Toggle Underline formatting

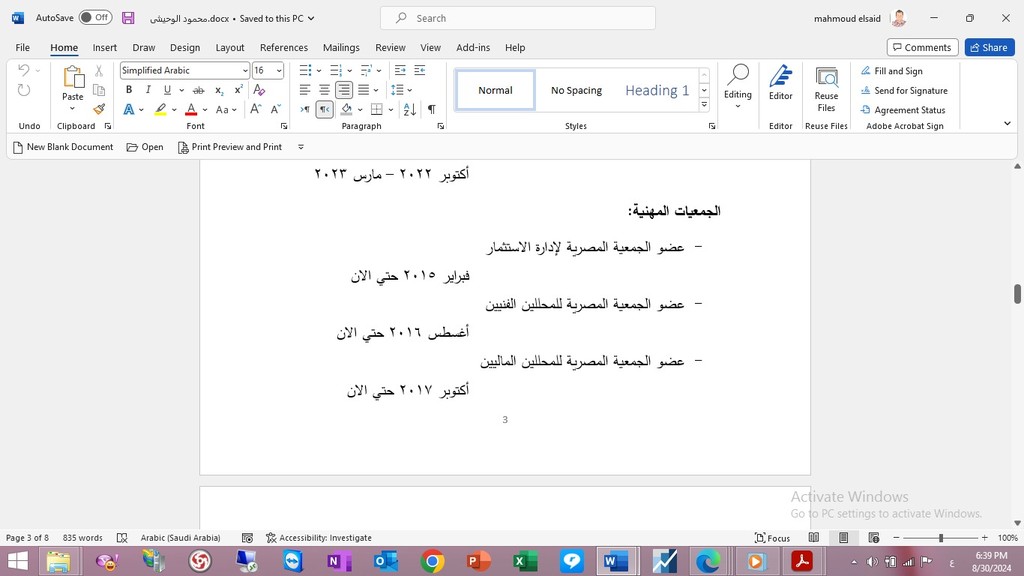point(167,90)
